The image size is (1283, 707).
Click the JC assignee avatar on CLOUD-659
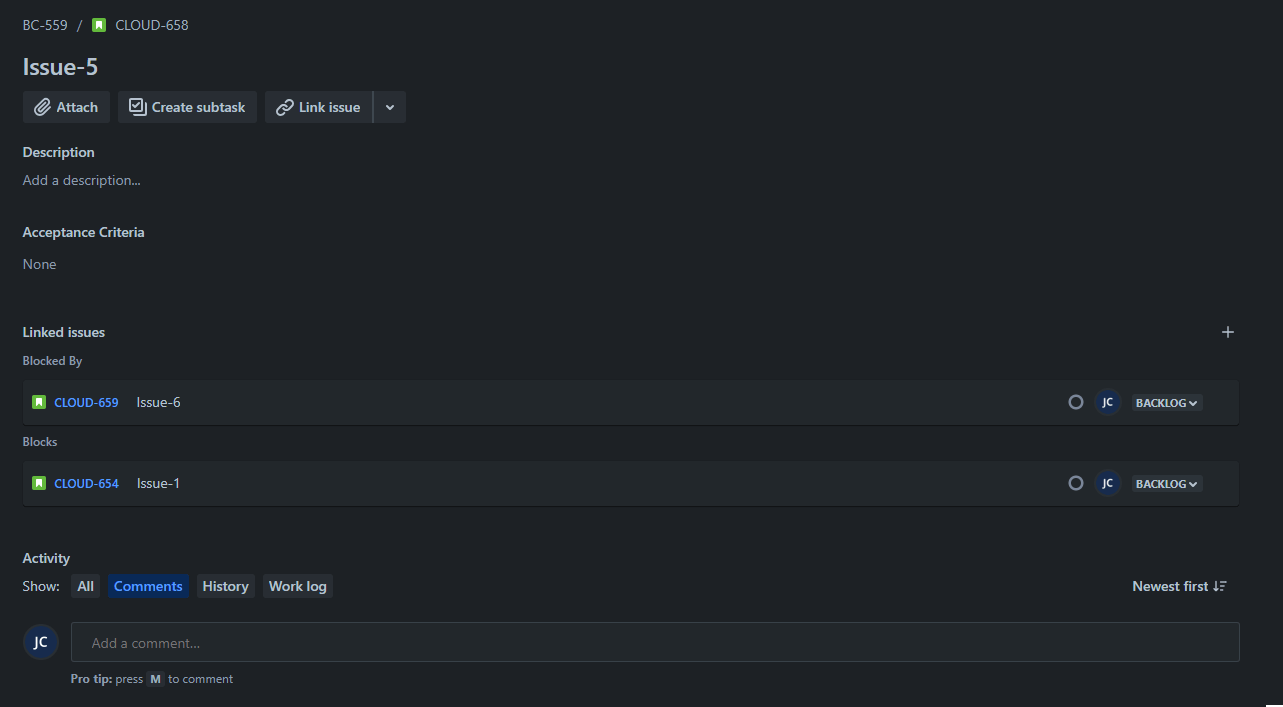1107,401
